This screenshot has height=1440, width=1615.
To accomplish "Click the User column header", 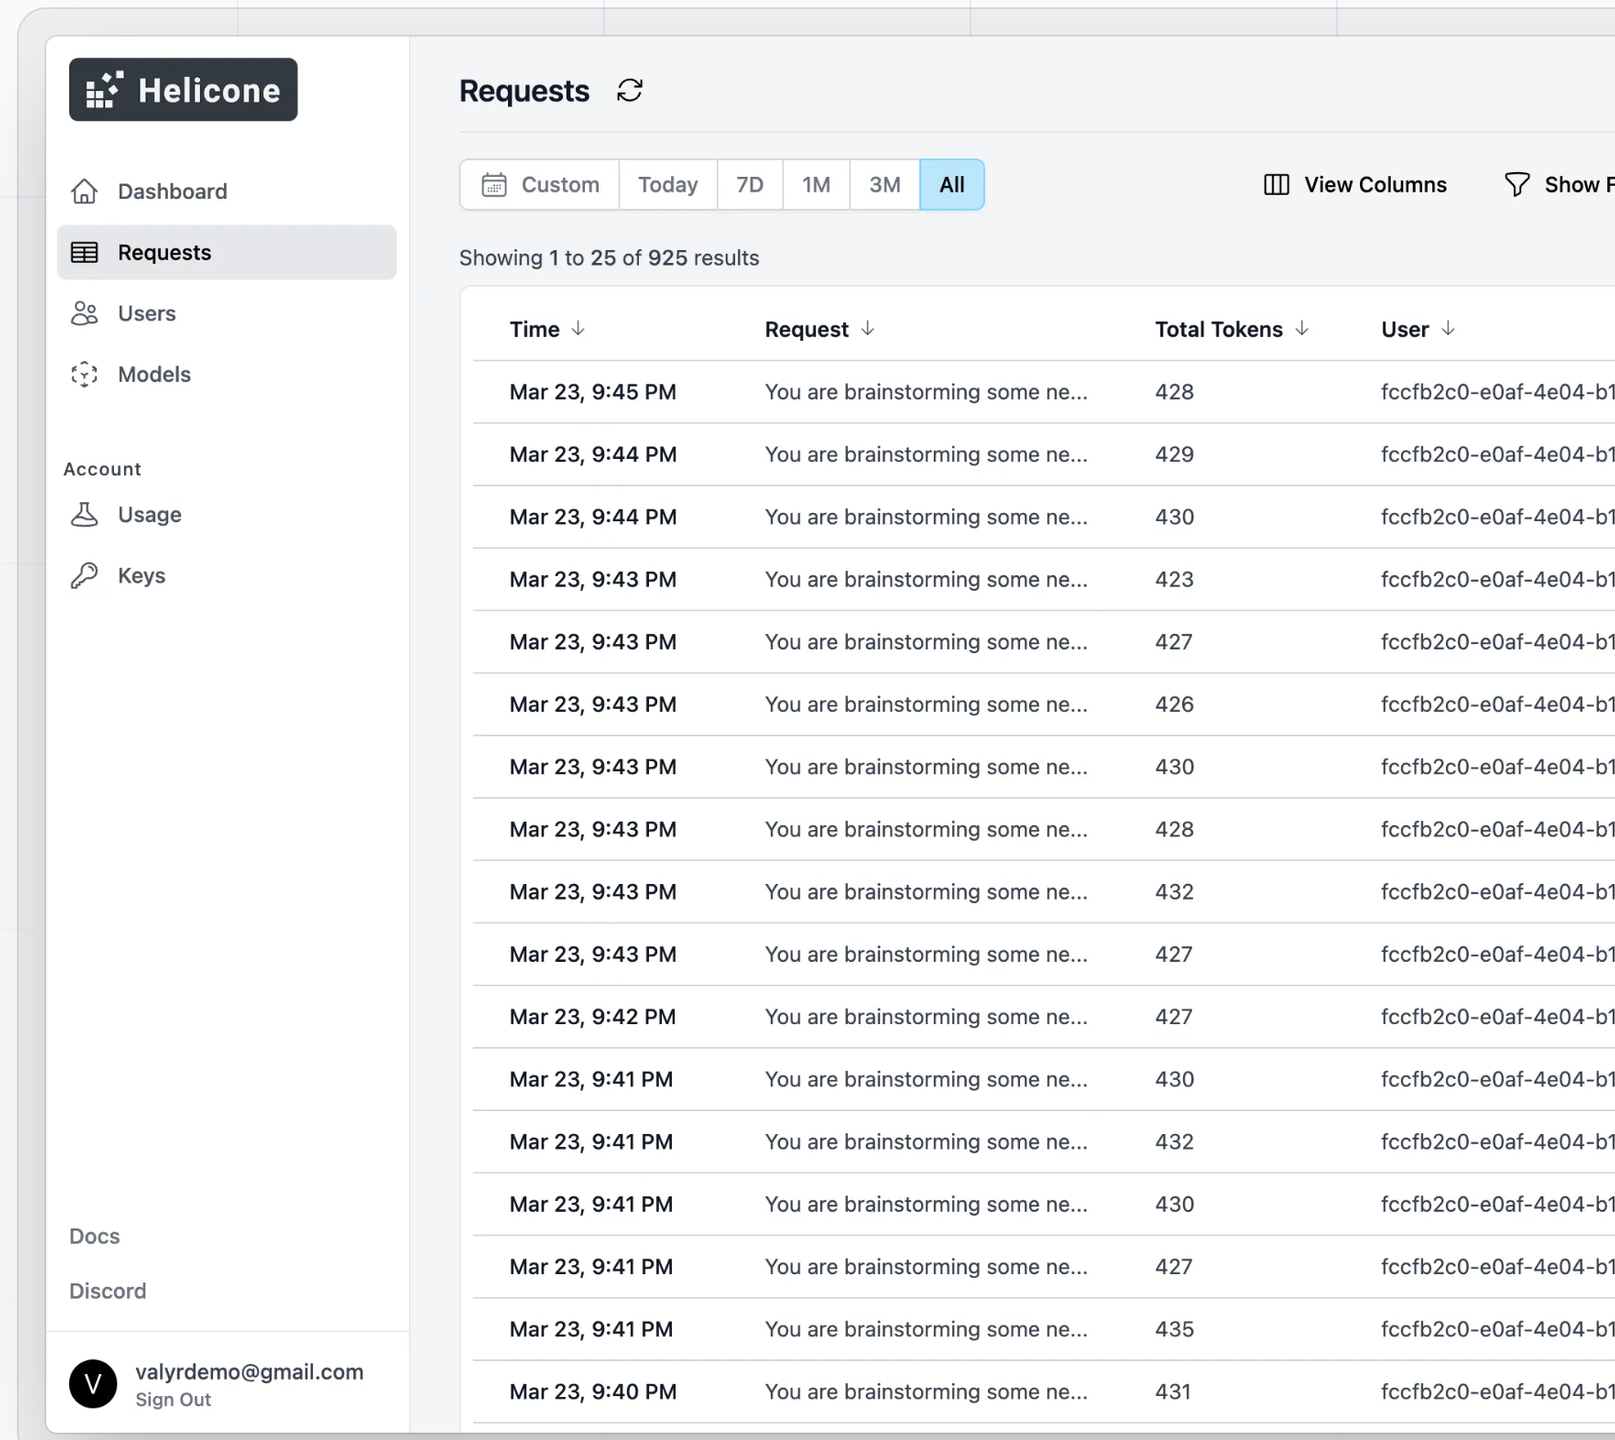I will (1405, 329).
